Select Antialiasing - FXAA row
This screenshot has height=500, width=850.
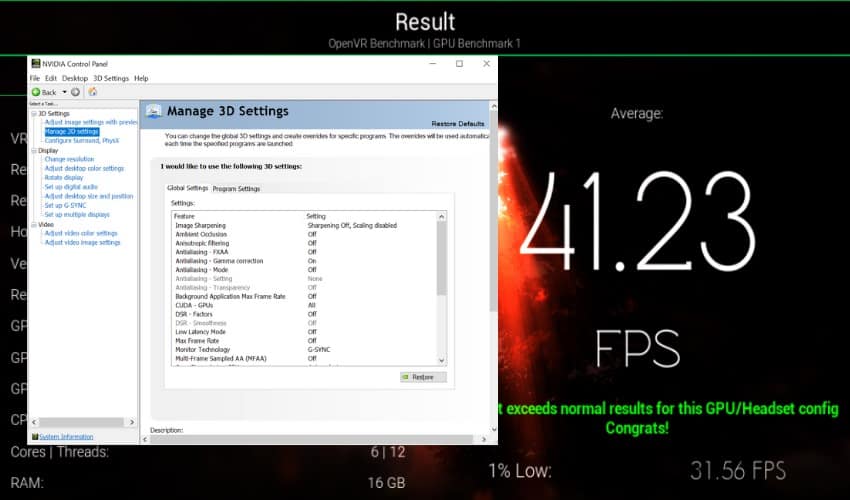(x=305, y=252)
